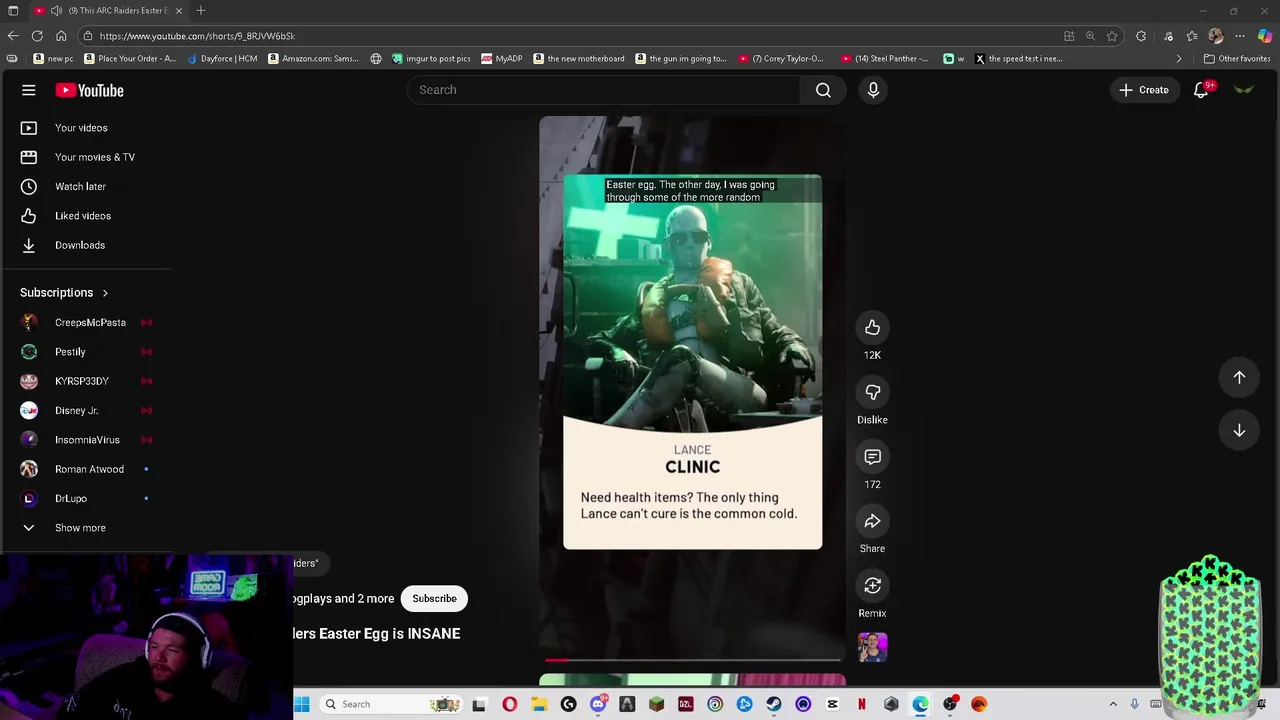Open the Other favorites folder

click(1237, 59)
